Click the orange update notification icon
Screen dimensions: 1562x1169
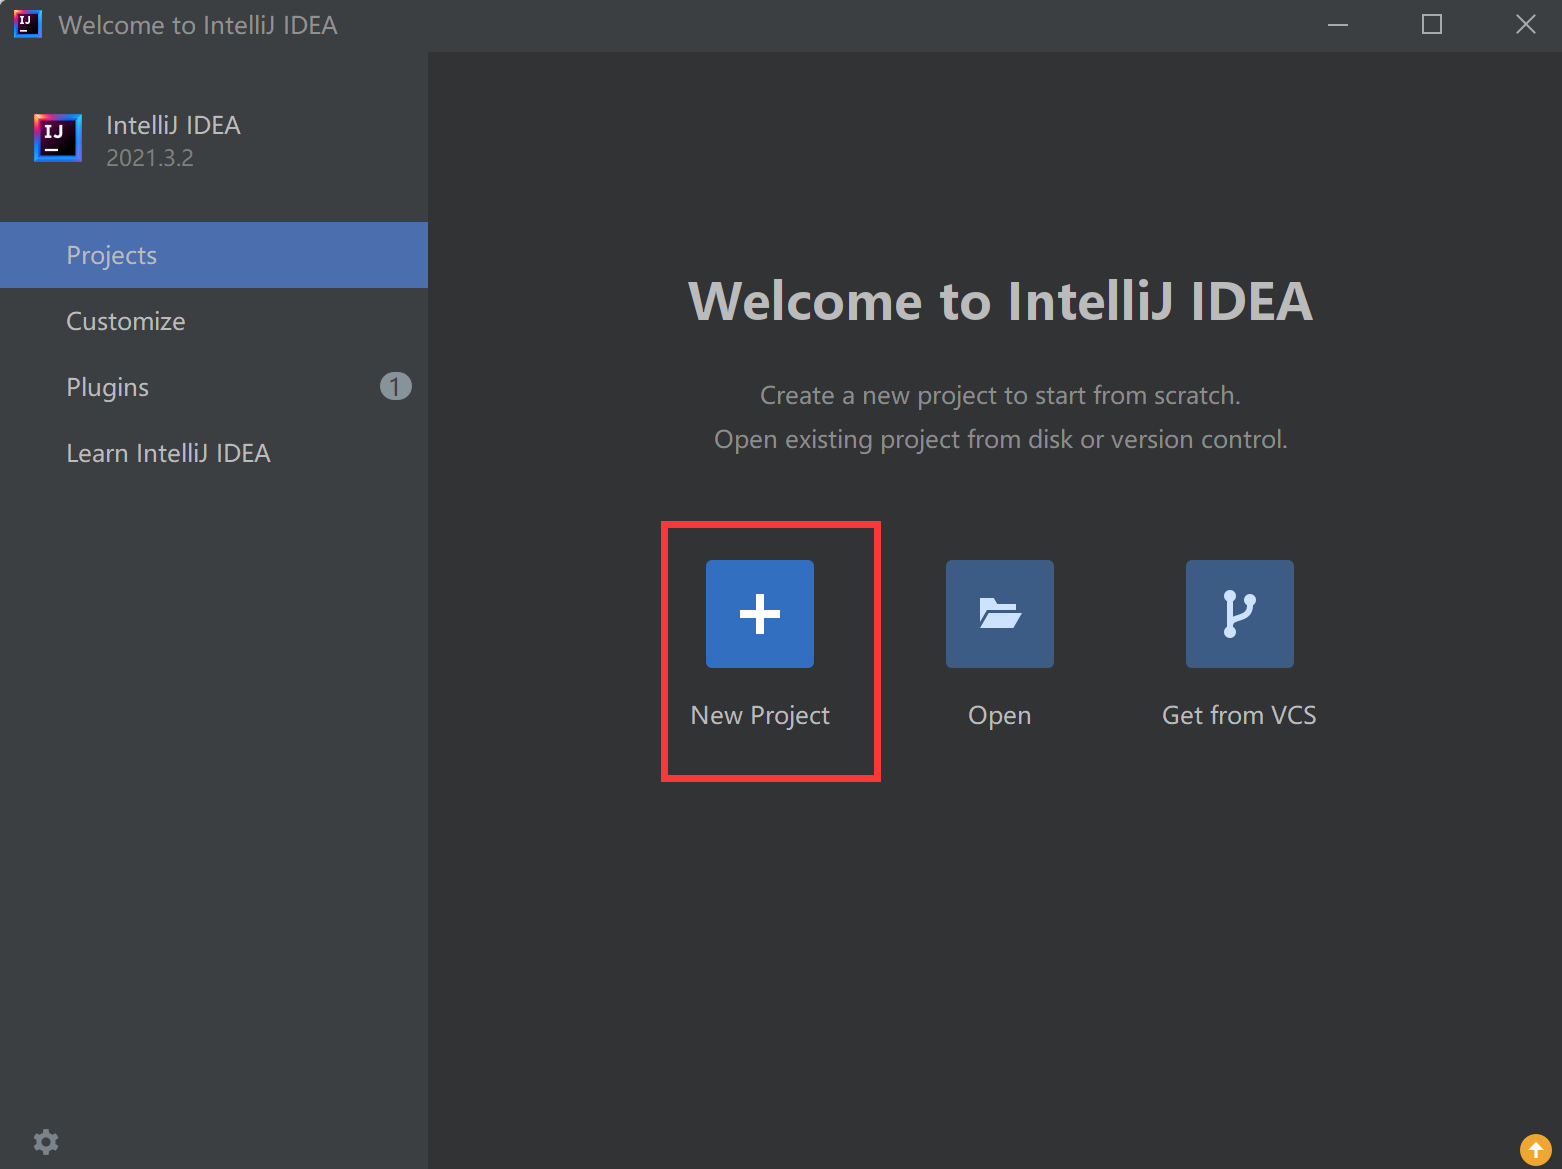pos(1536,1150)
